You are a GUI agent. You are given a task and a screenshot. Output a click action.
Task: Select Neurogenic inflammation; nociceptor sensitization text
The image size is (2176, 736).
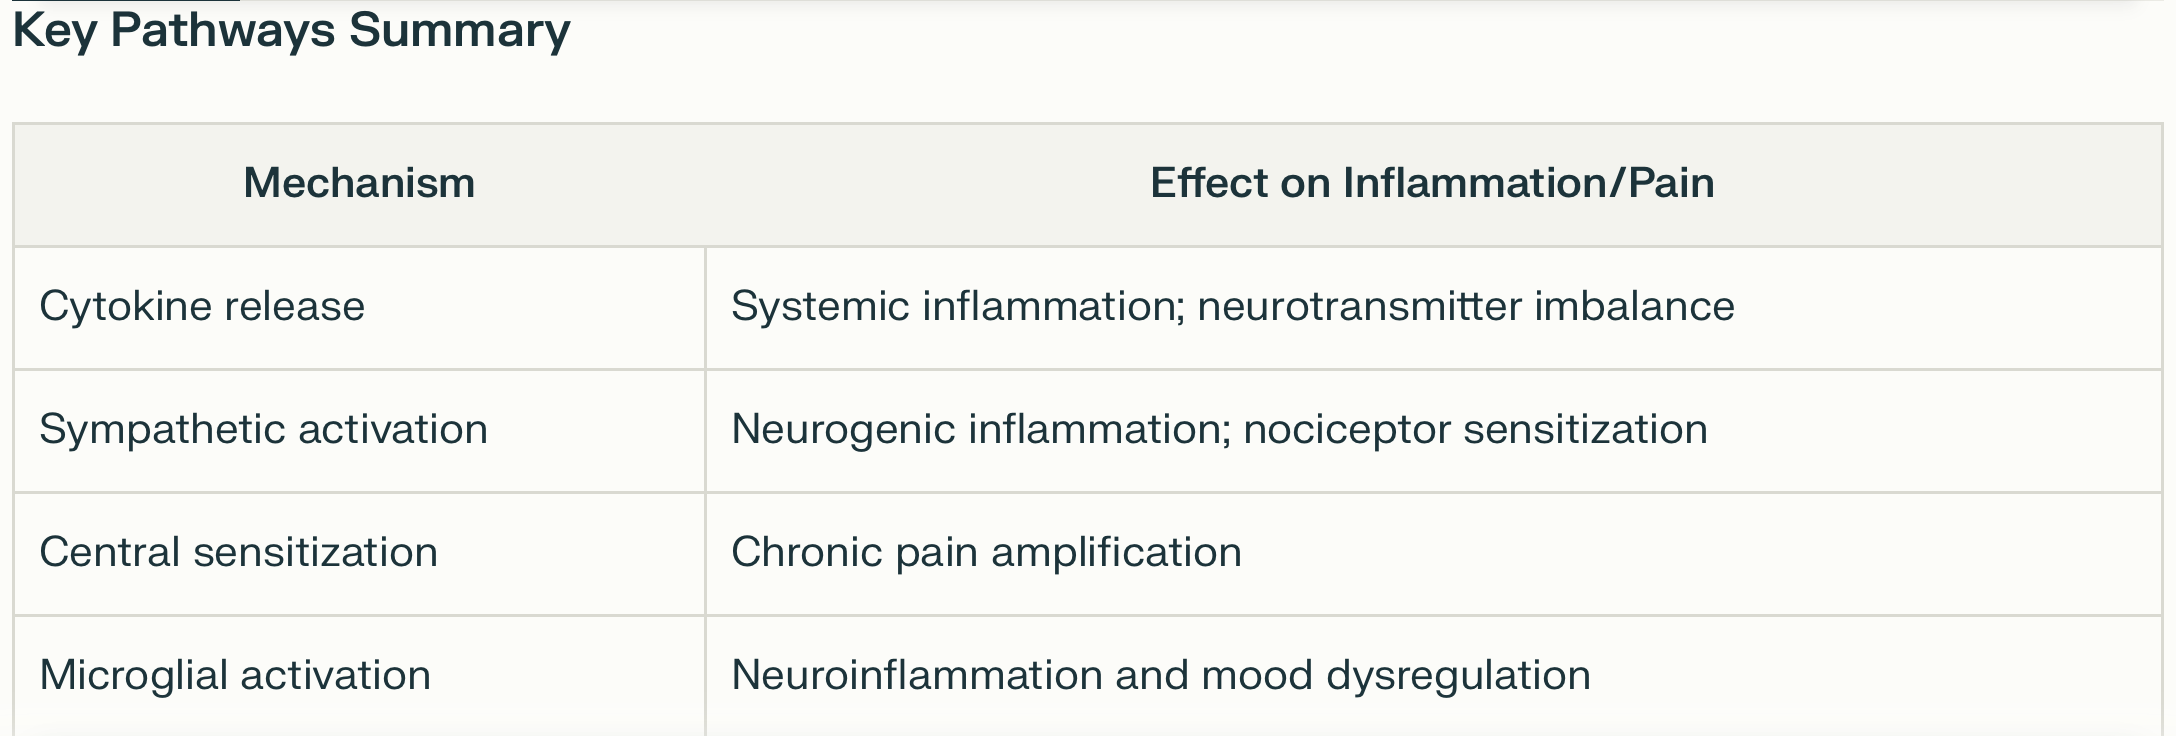1219,429
